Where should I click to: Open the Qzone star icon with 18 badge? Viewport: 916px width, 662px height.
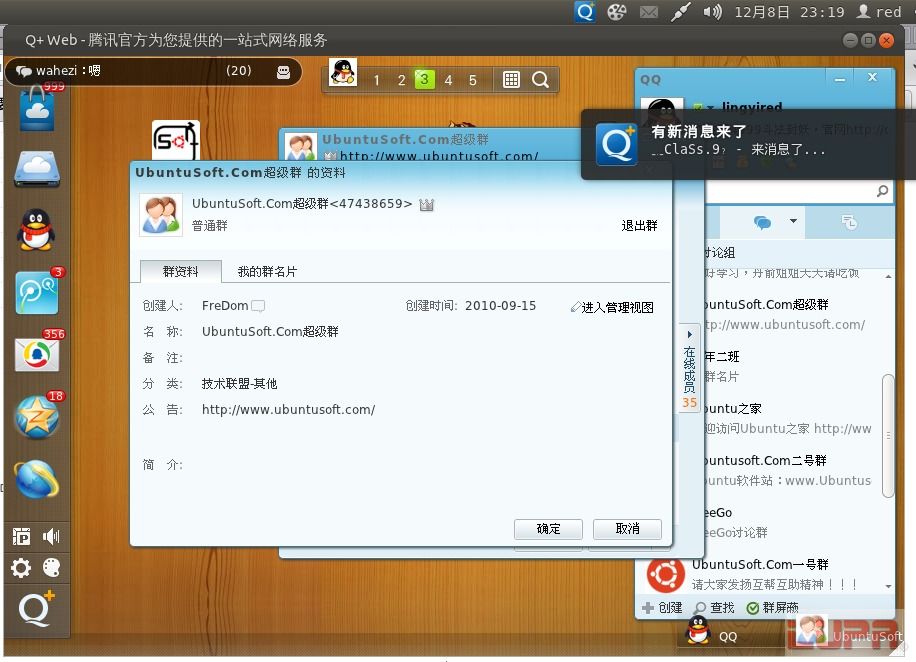click(37, 417)
